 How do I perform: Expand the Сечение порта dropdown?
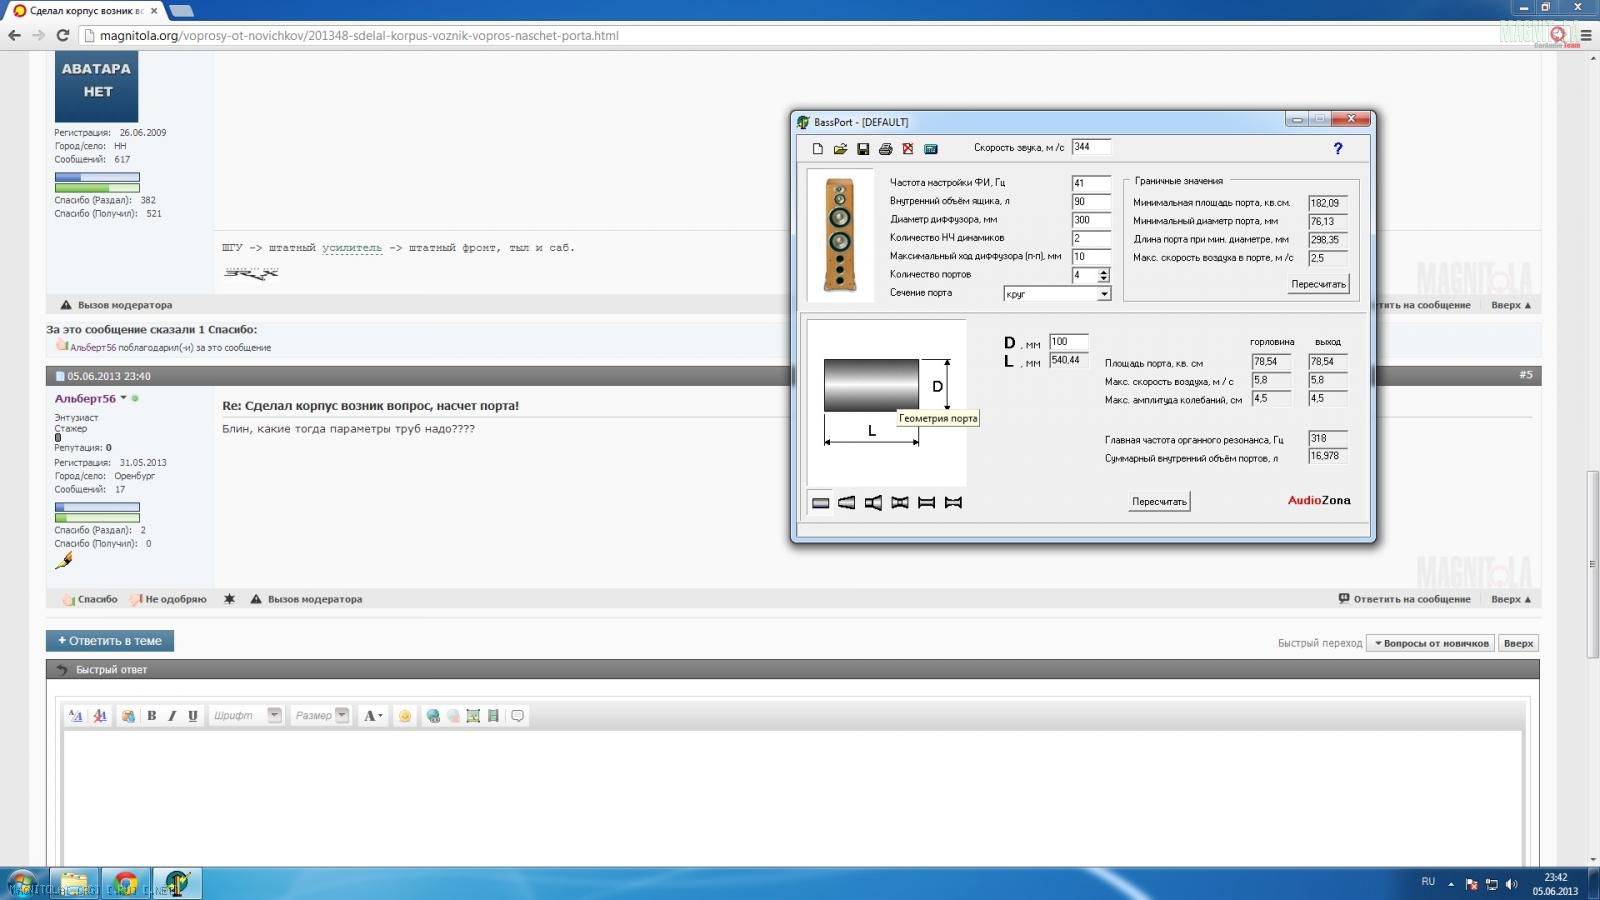coord(1103,294)
